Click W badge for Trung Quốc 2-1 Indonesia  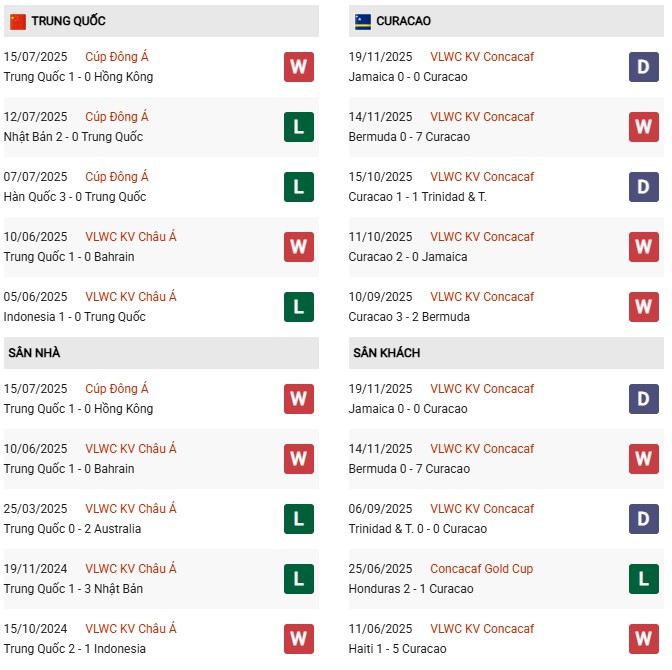(x=298, y=638)
